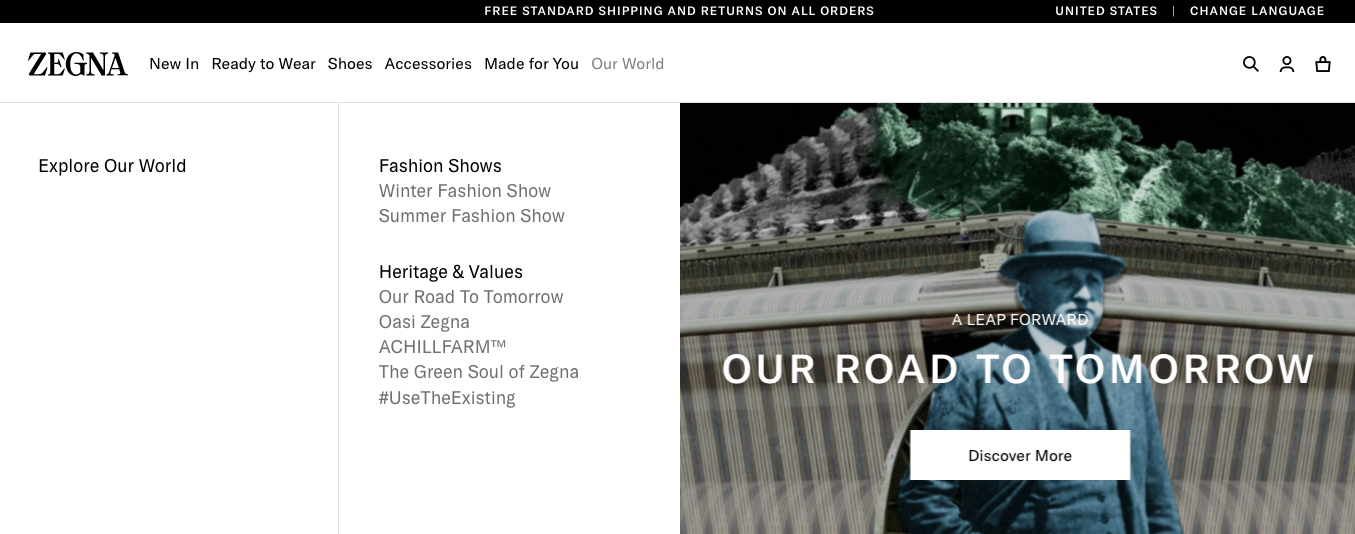The width and height of the screenshot is (1355, 534).
Task: Click the Change Language link
Action: tap(1257, 11)
